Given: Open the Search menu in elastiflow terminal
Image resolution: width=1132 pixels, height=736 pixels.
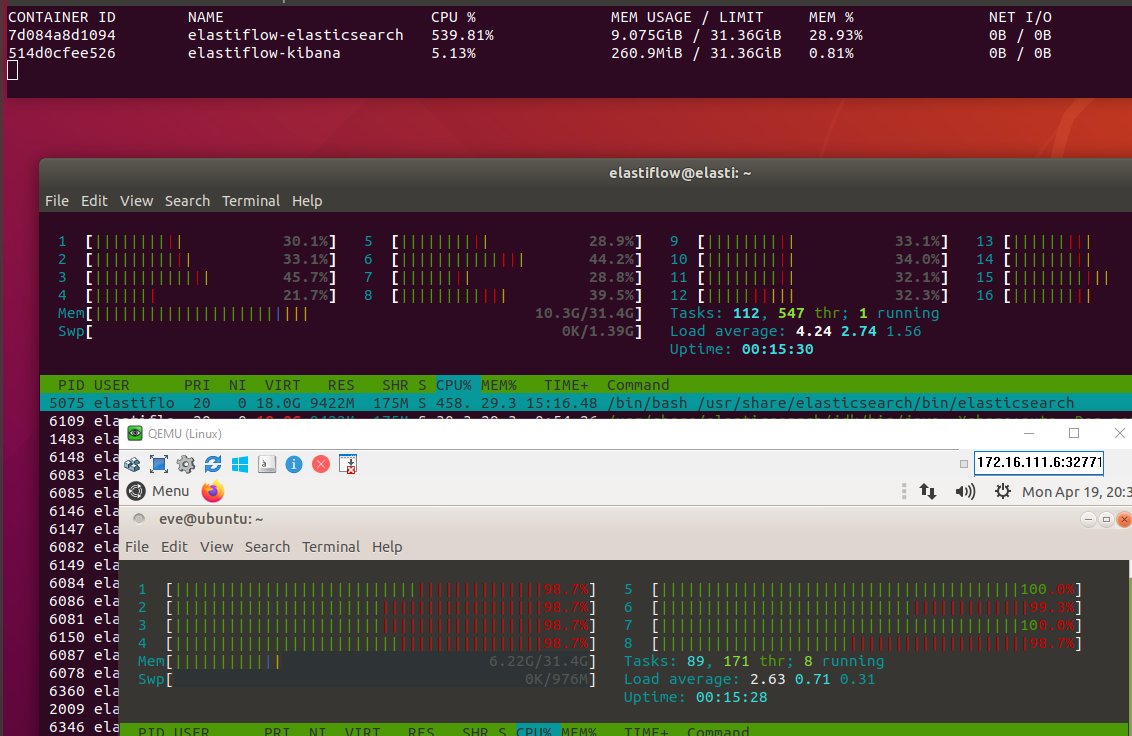Looking at the screenshot, I should (187, 200).
